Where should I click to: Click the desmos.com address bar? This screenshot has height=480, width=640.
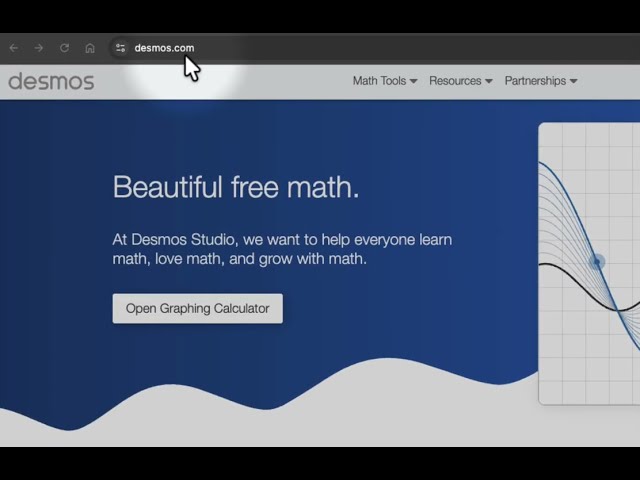[375, 48]
